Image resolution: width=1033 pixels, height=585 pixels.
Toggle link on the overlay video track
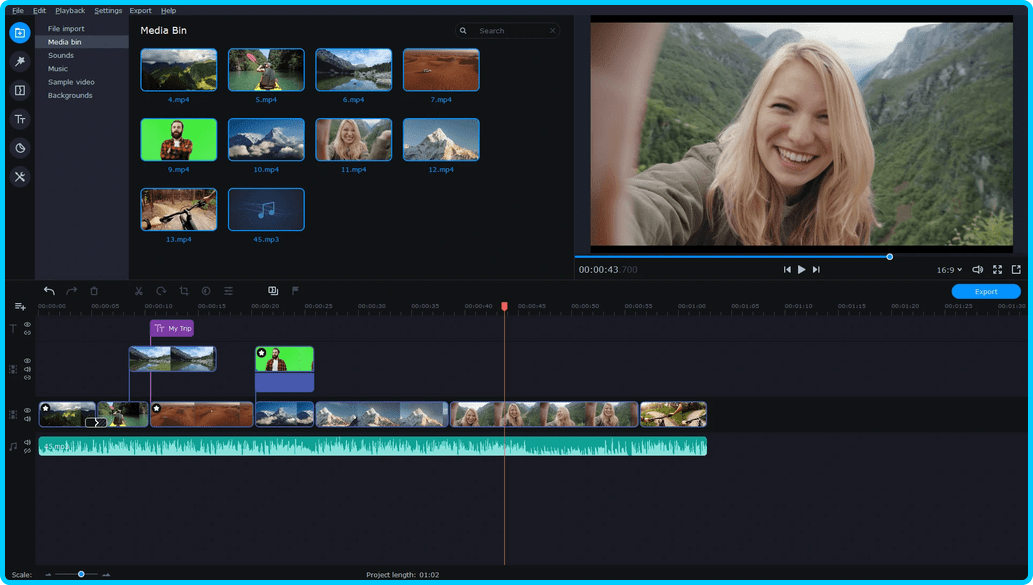coord(28,377)
